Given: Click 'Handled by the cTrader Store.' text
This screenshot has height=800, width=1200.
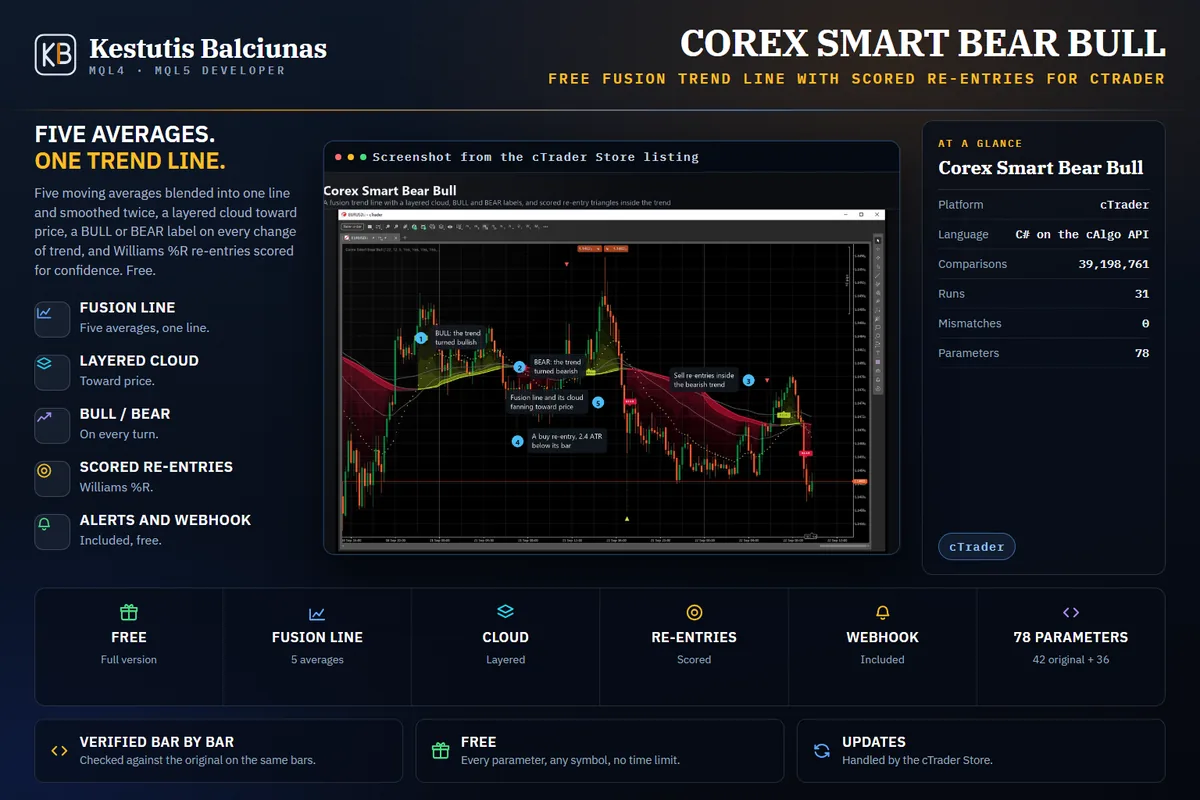Looking at the screenshot, I should pos(917,760).
